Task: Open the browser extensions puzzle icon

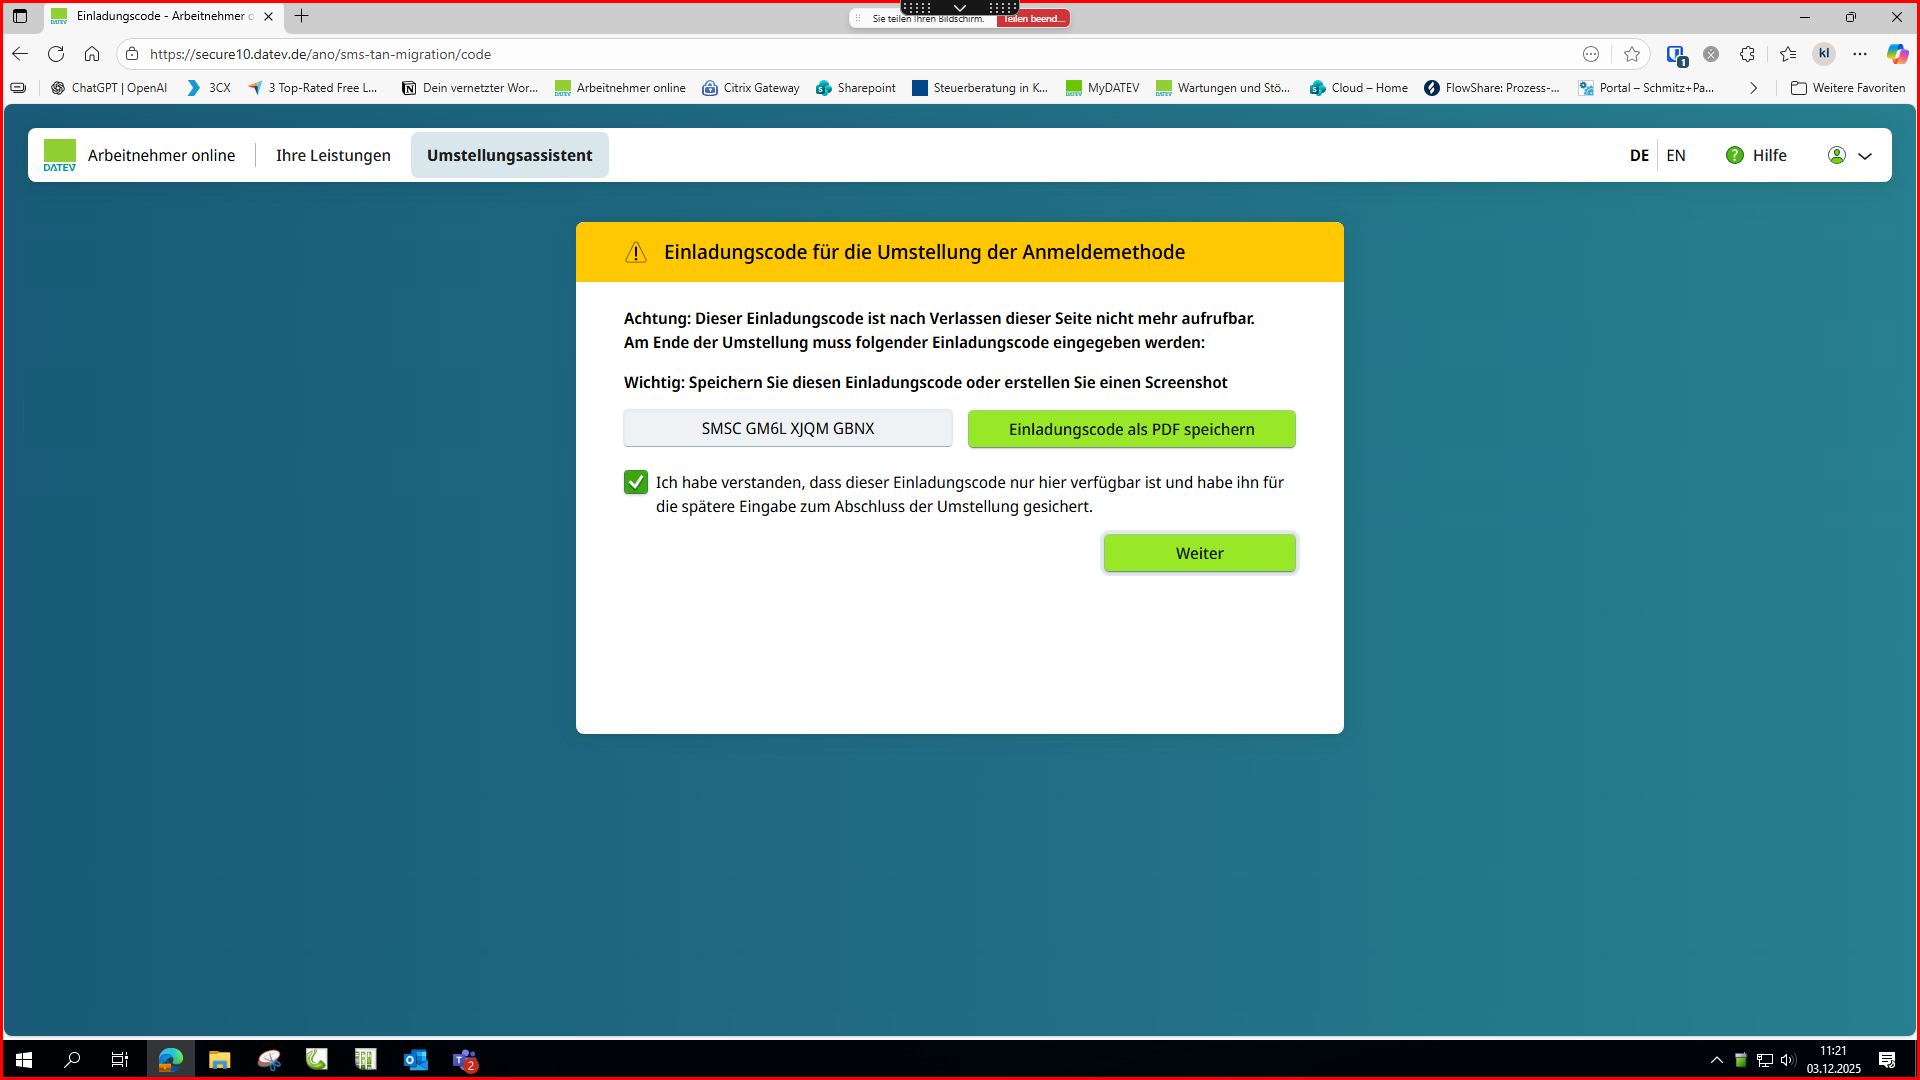Action: pyautogui.click(x=1747, y=54)
